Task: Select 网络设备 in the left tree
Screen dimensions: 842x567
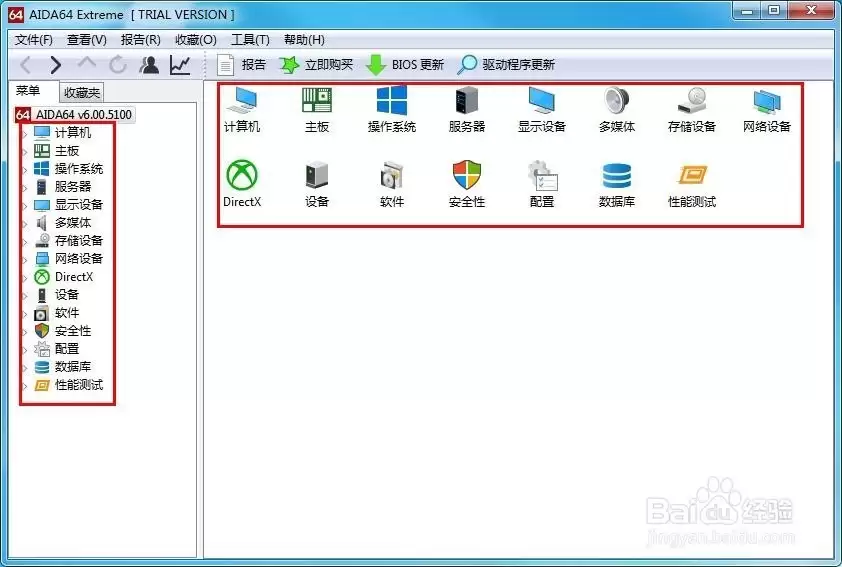Action: pyautogui.click(x=68, y=259)
